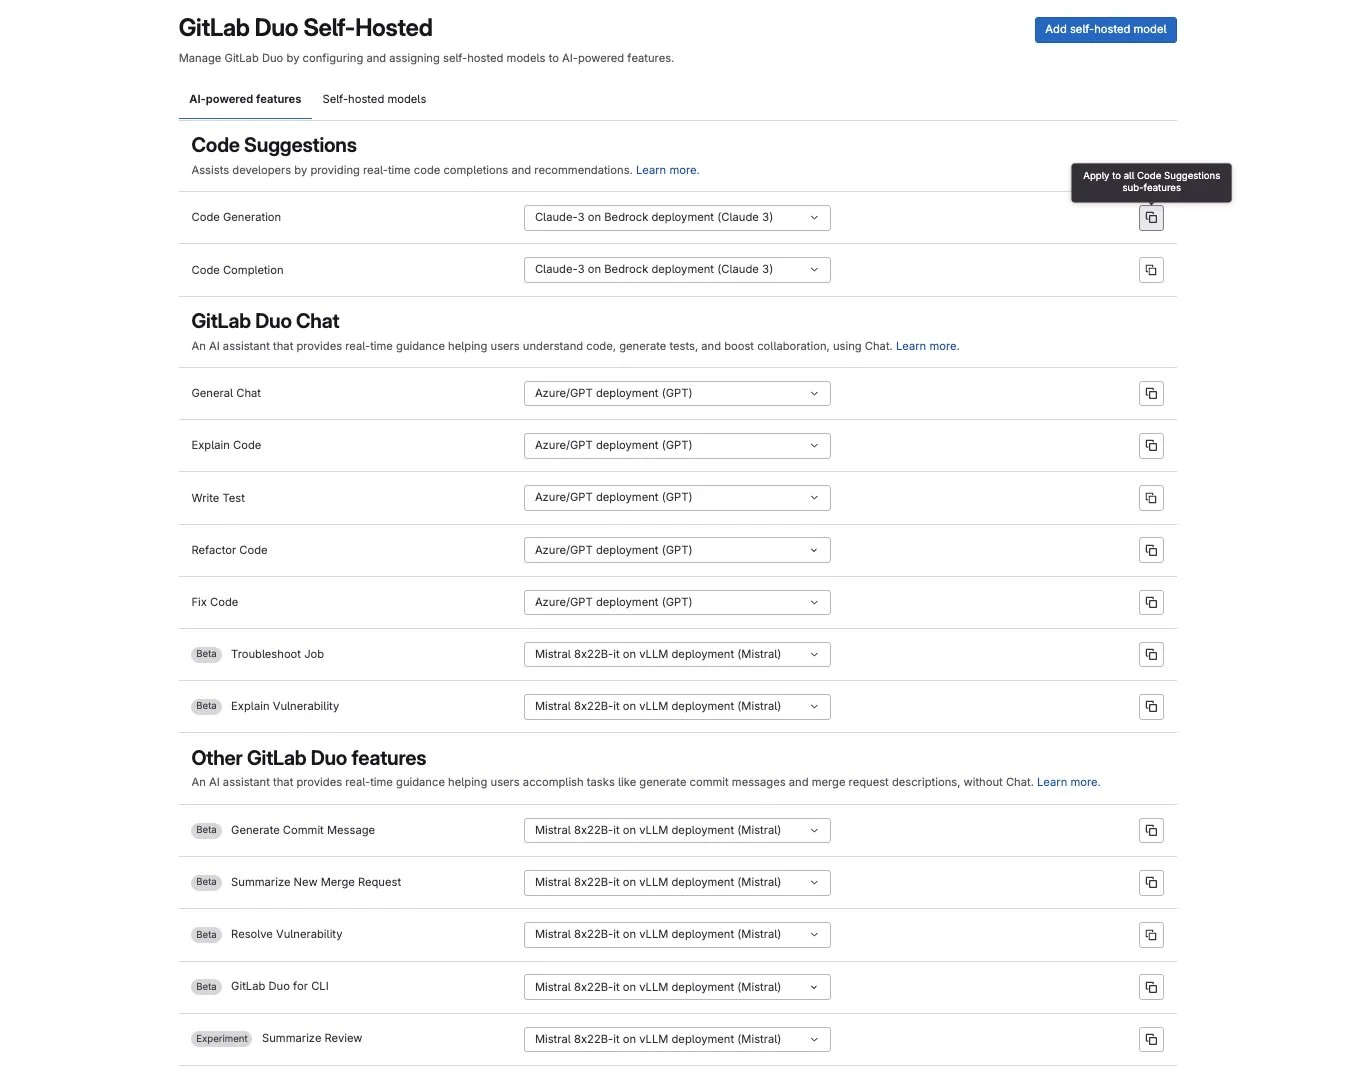Select the AI-powered features tab

(x=244, y=99)
